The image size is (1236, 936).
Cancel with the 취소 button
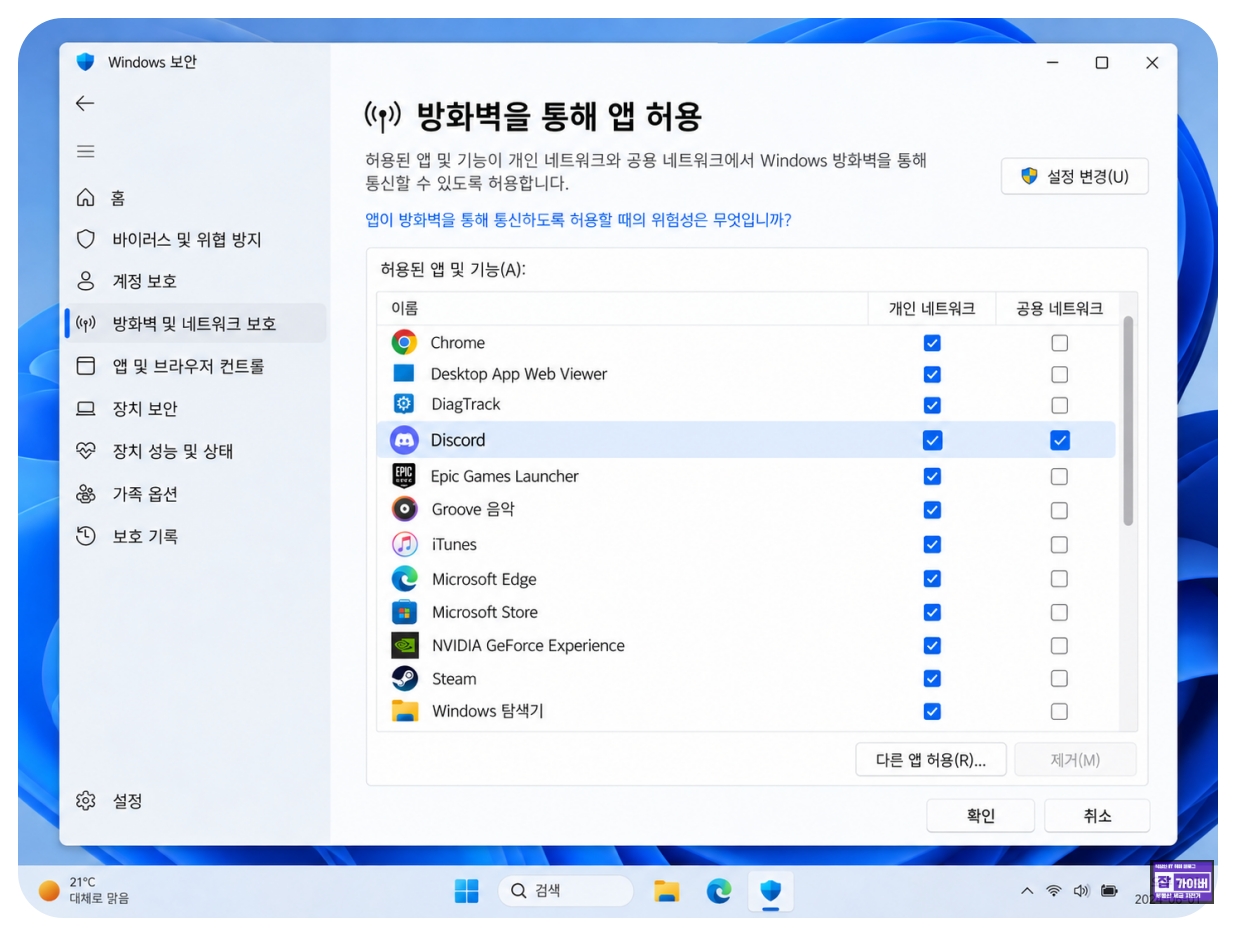coord(1097,815)
